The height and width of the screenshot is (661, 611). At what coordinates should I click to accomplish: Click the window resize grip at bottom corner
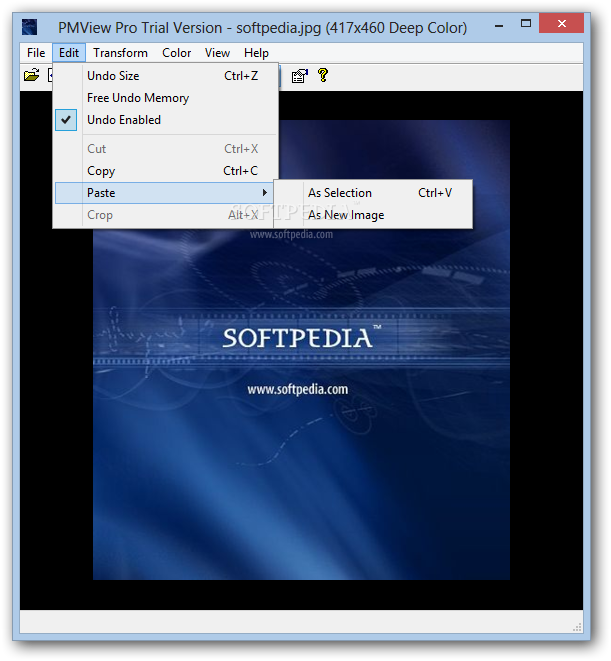click(x=577, y=627)
